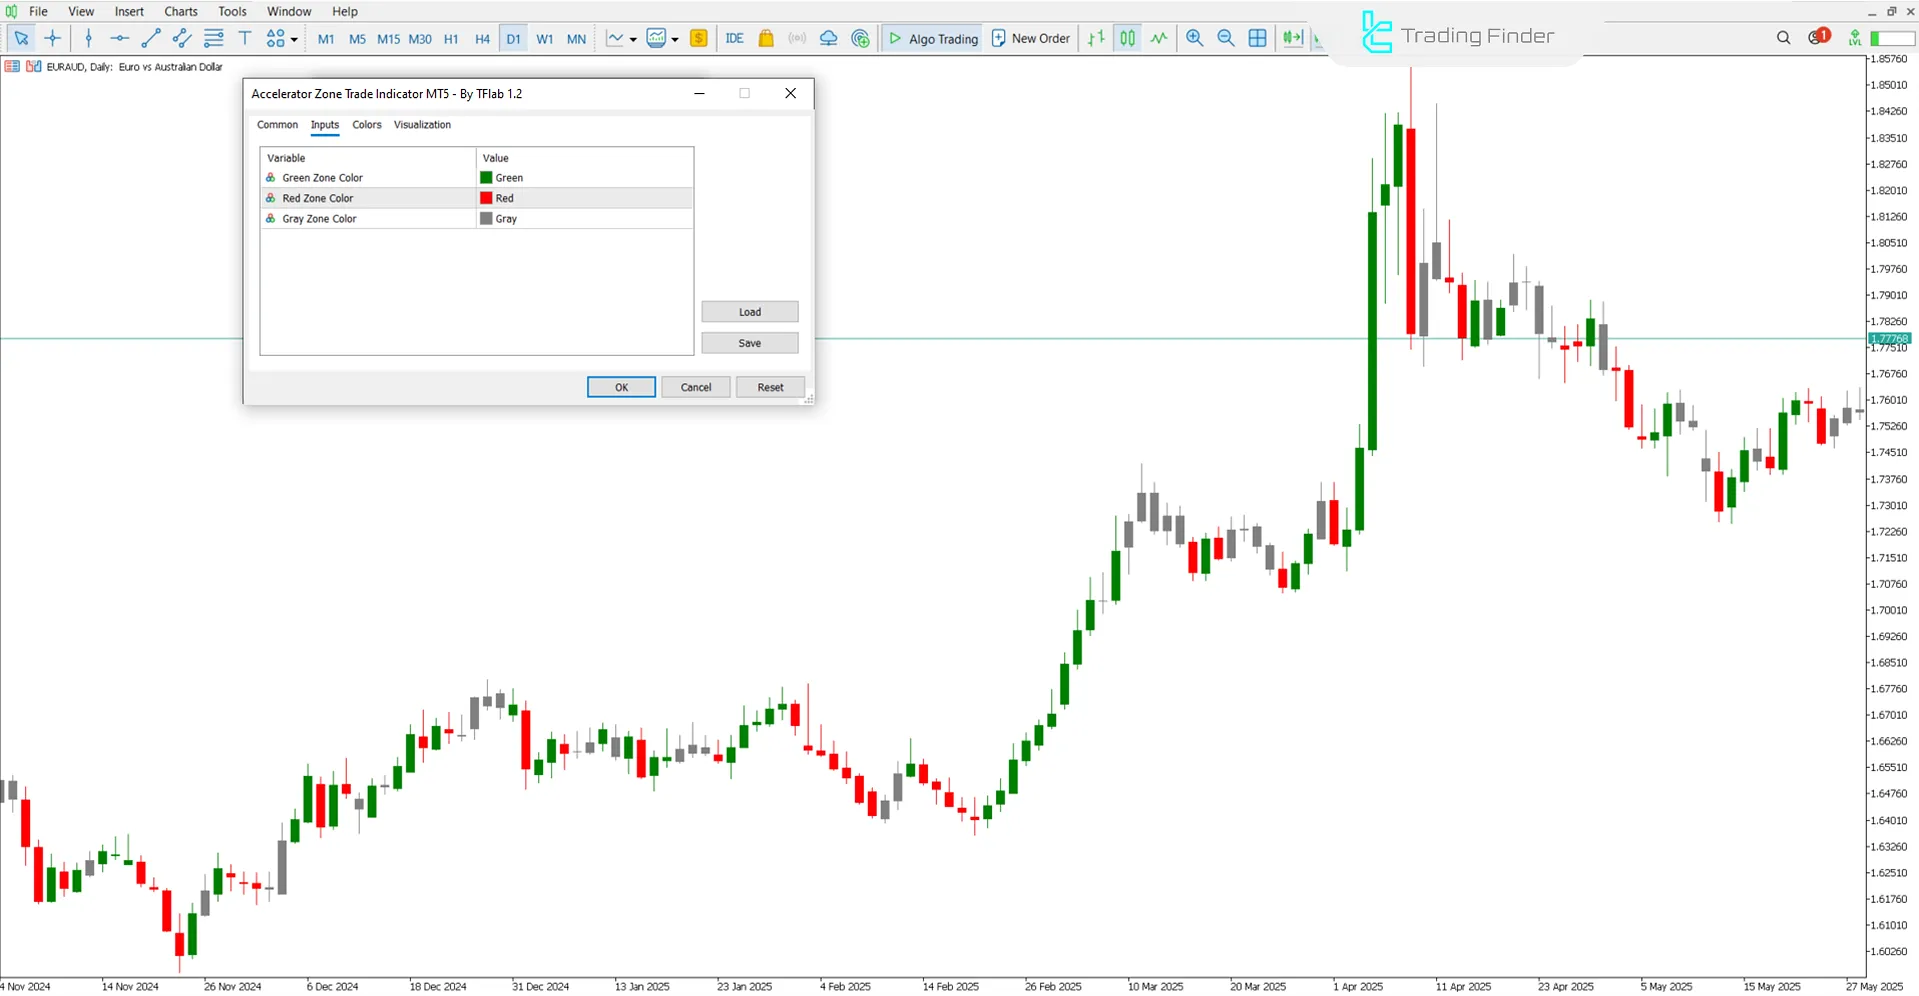
Task: Open the Charts menu
Action: [x=181, y=11]
